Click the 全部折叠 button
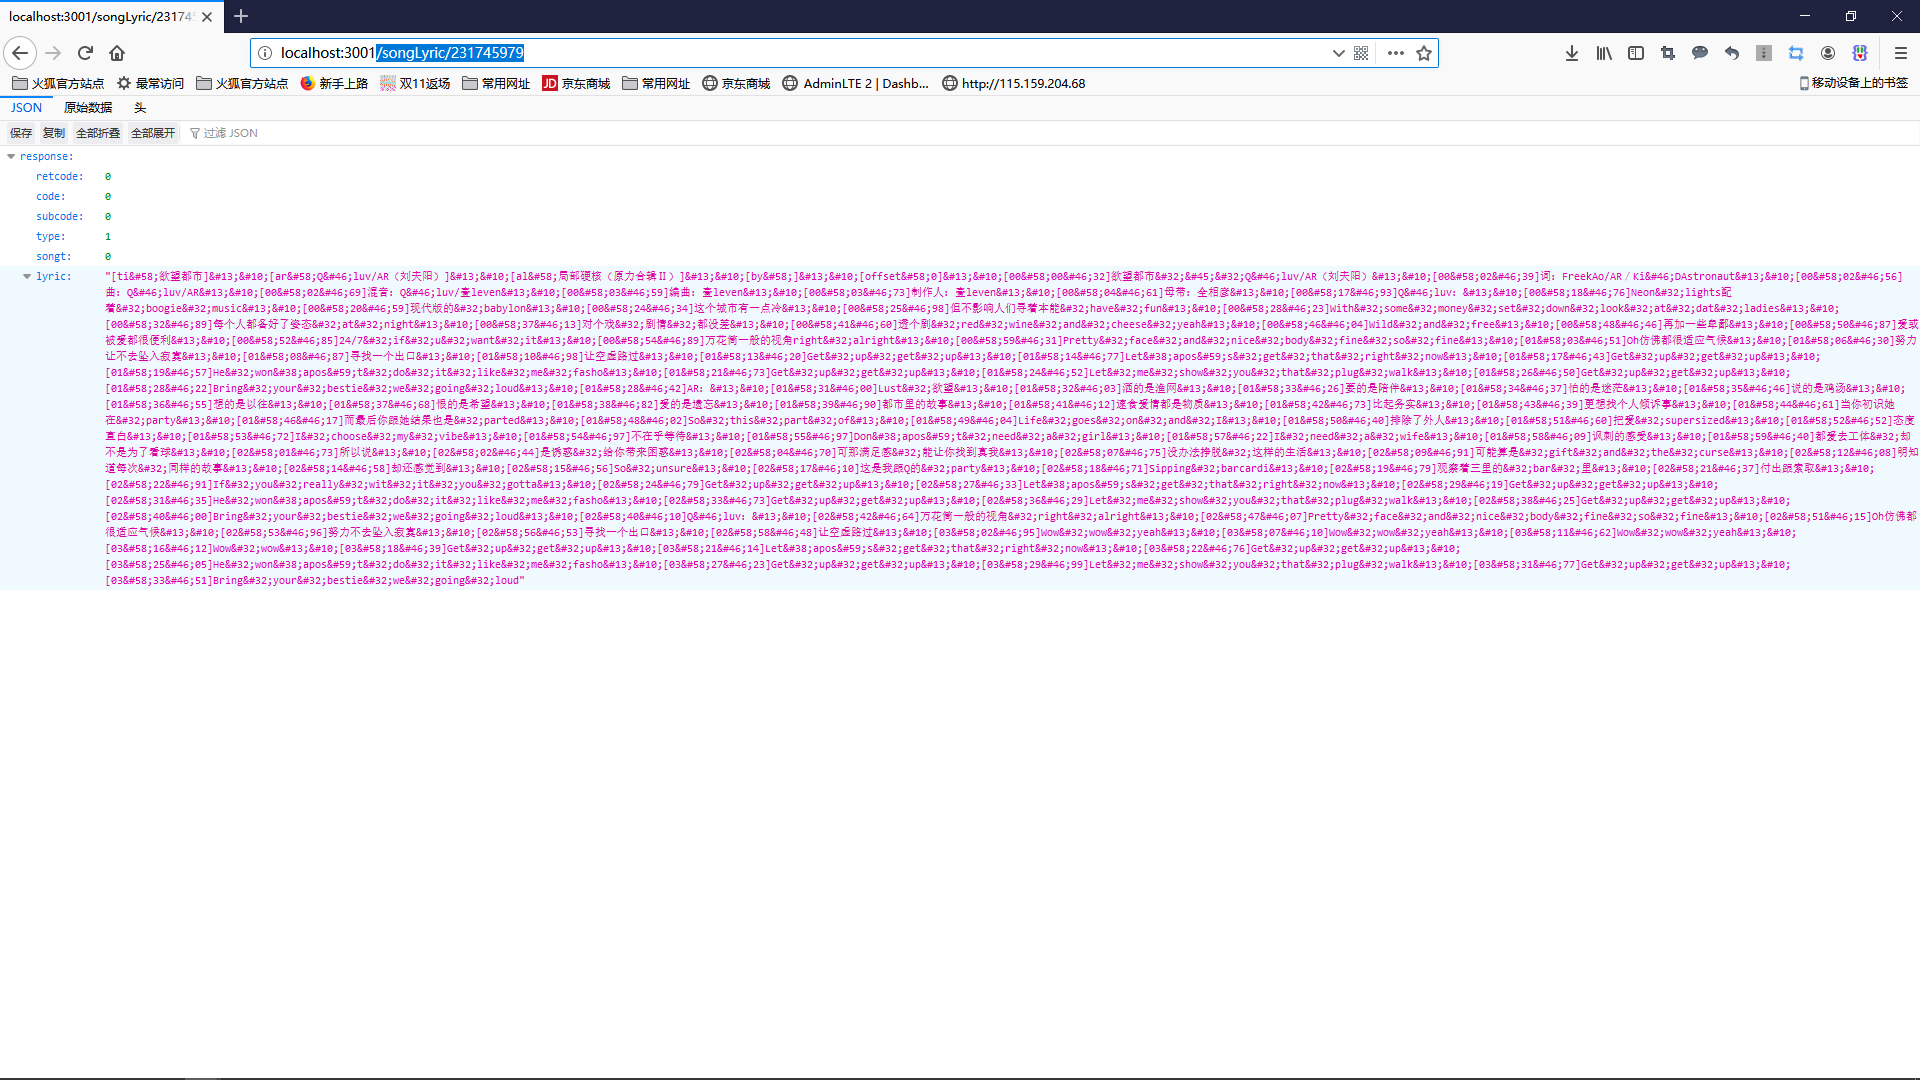 click(98, 133)
